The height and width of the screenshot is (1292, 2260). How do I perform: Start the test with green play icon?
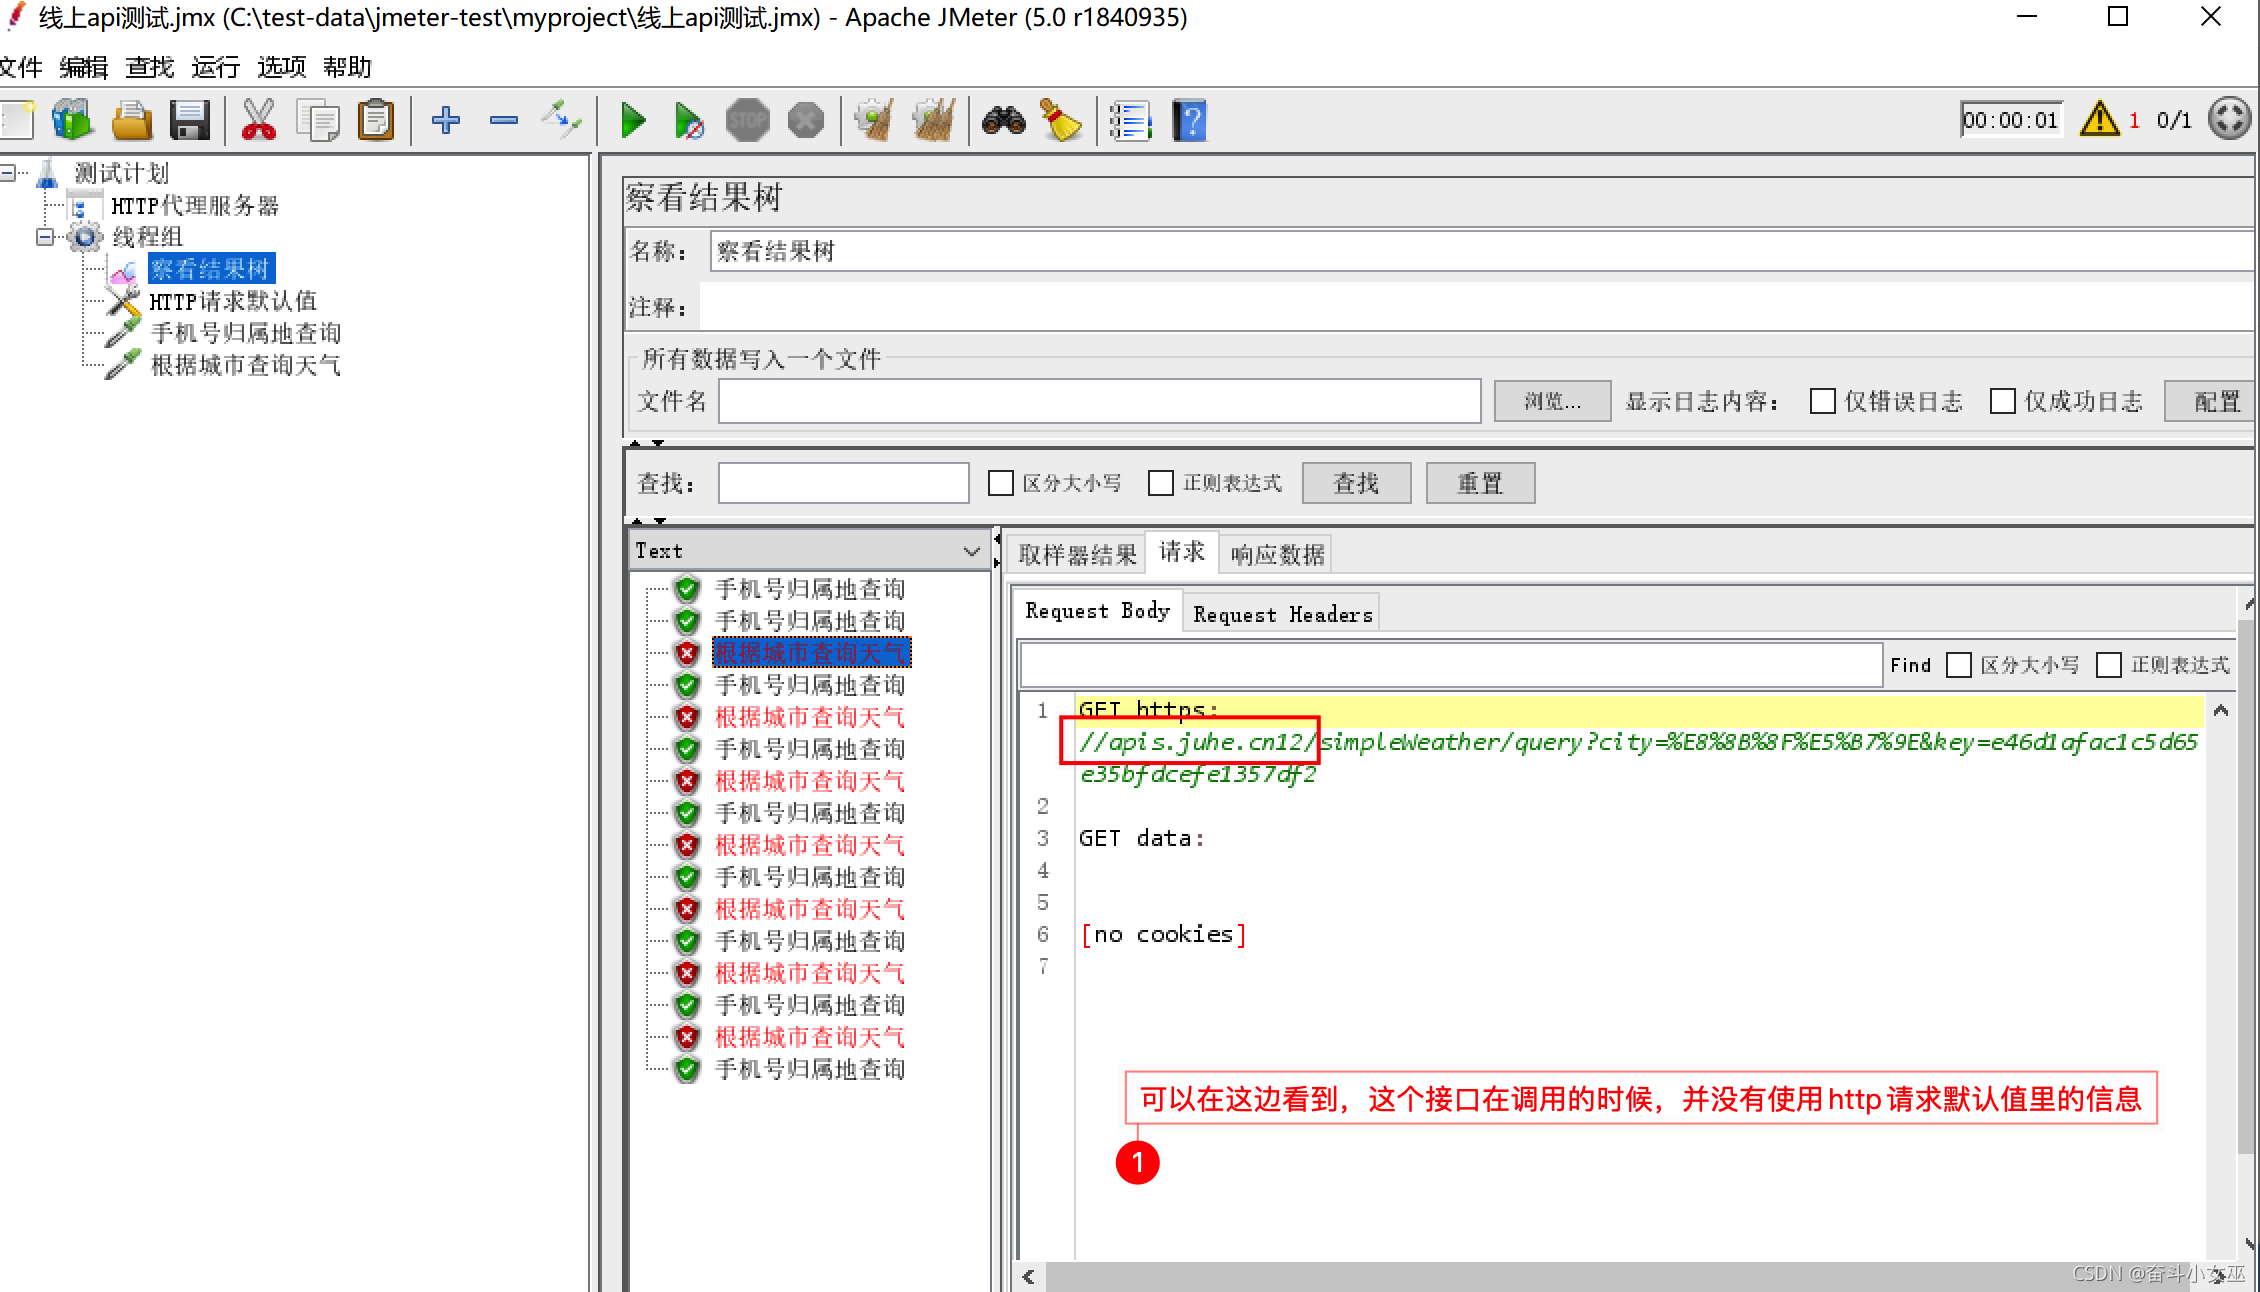coord(633,121)
